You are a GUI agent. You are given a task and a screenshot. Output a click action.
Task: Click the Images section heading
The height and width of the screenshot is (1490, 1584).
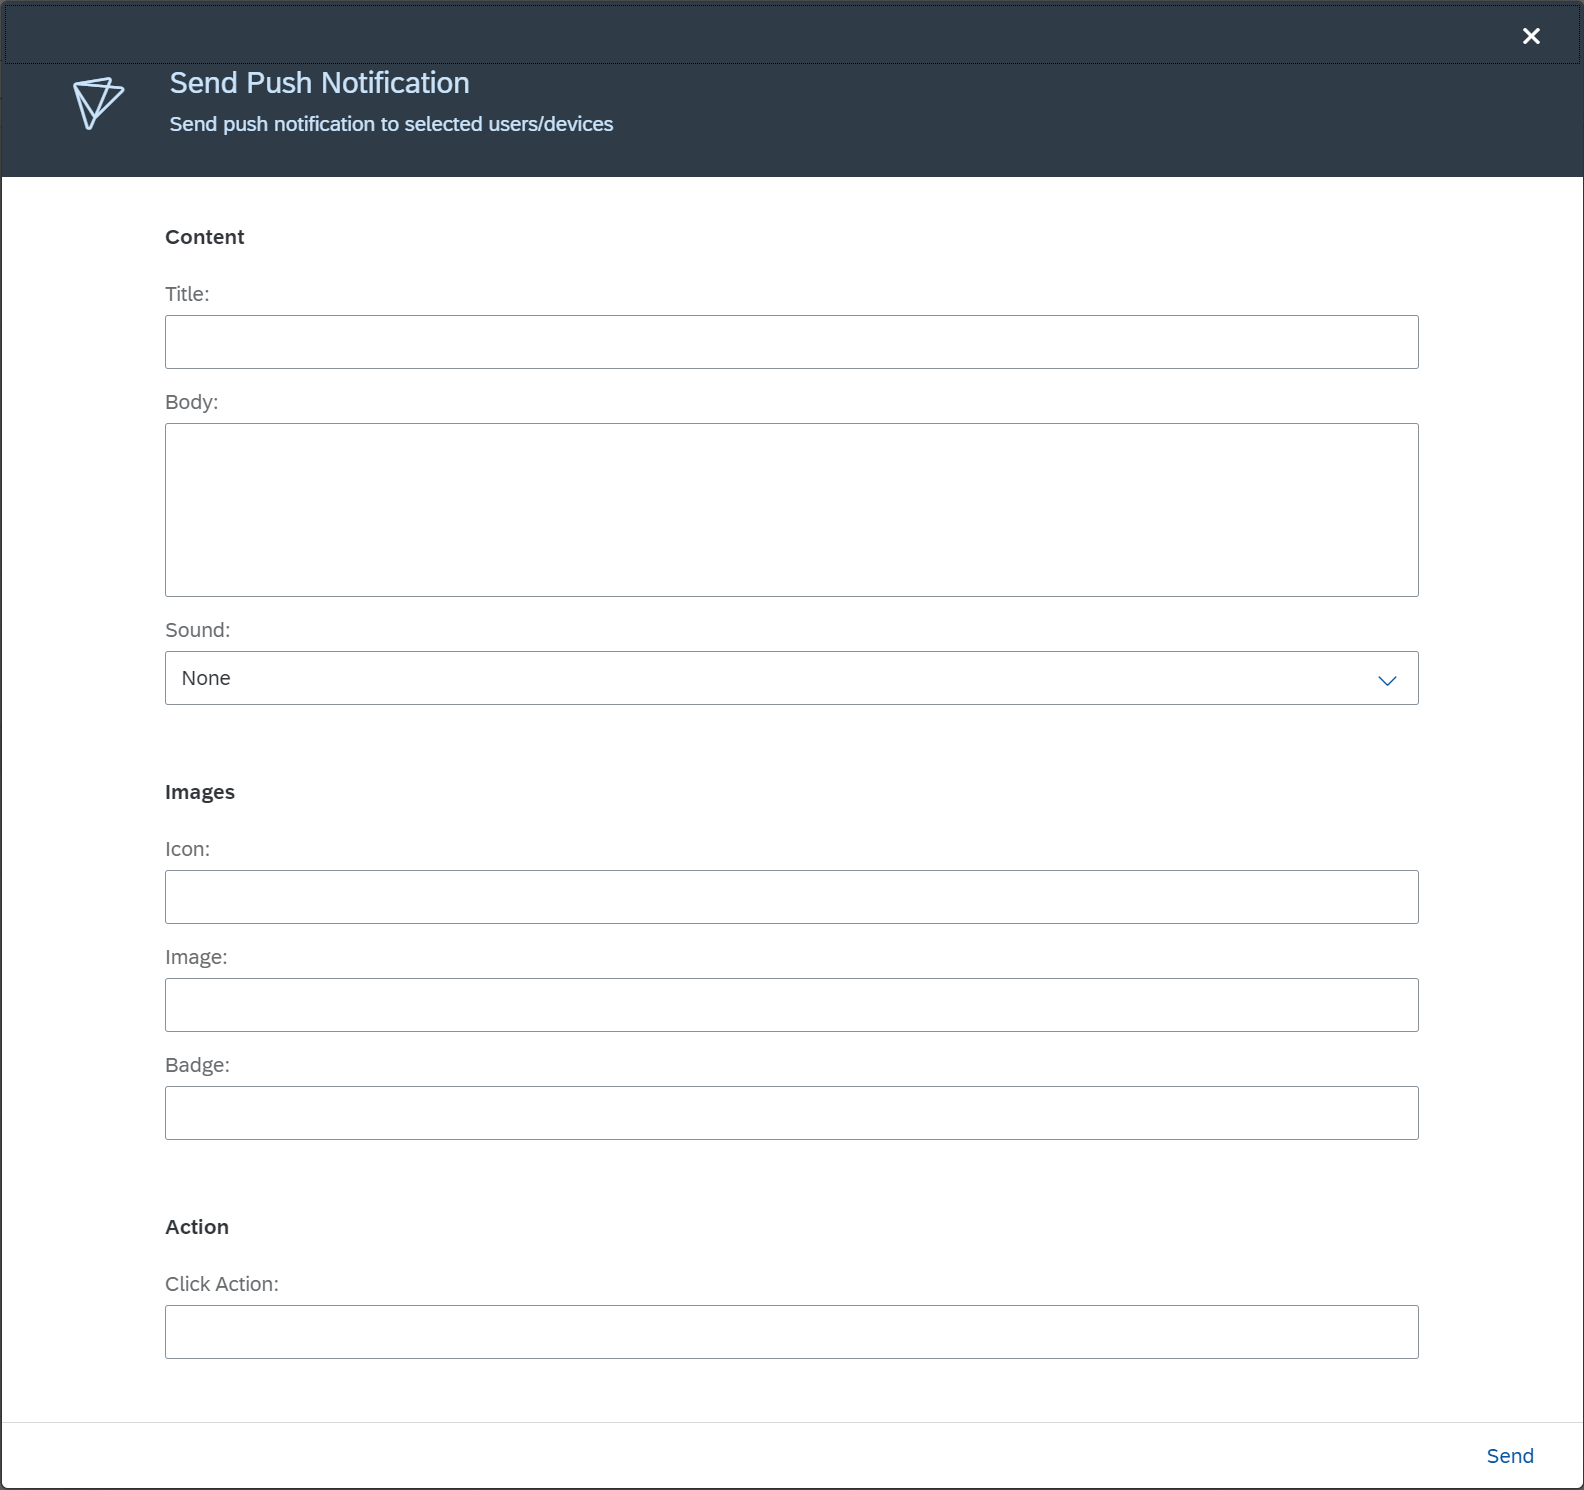200,792
